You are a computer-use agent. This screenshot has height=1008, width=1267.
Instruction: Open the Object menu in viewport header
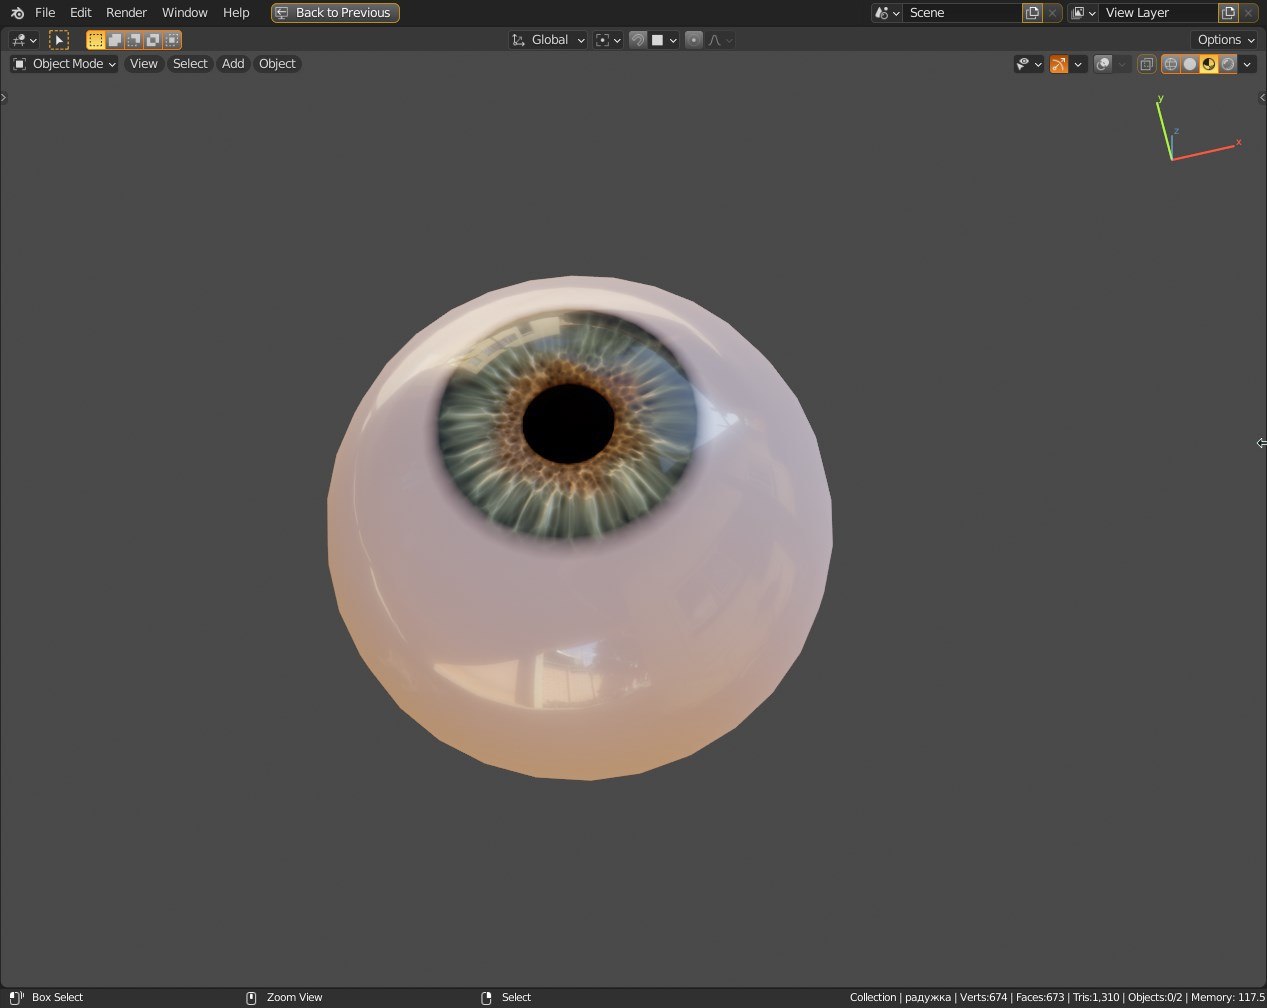(x=277, y=64)
